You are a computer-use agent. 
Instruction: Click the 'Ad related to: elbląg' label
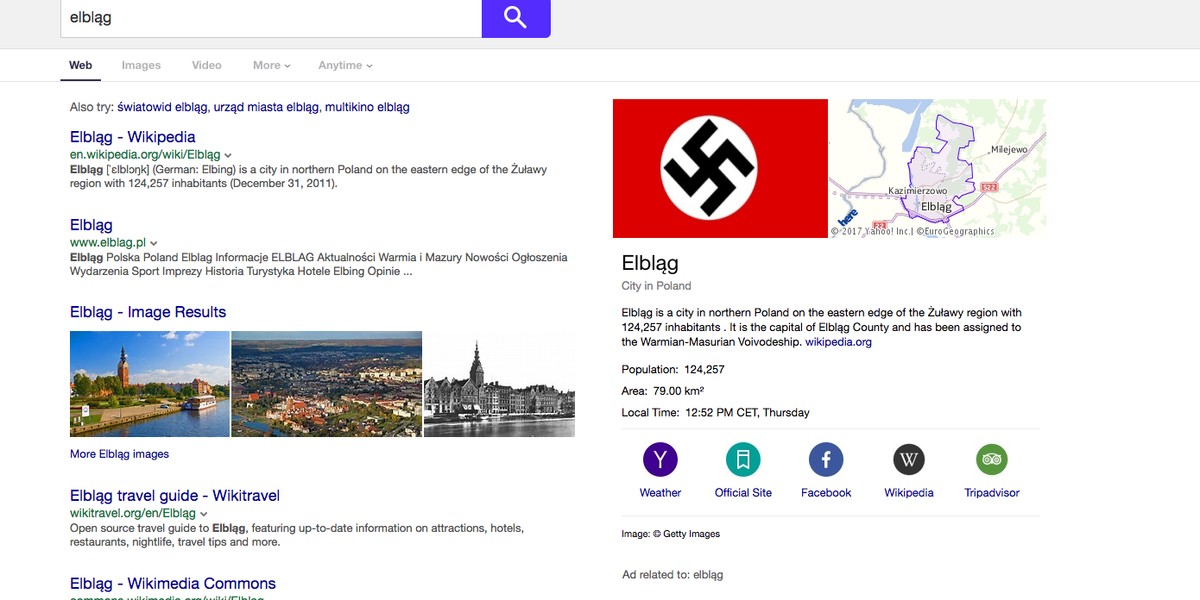(672, 575)
